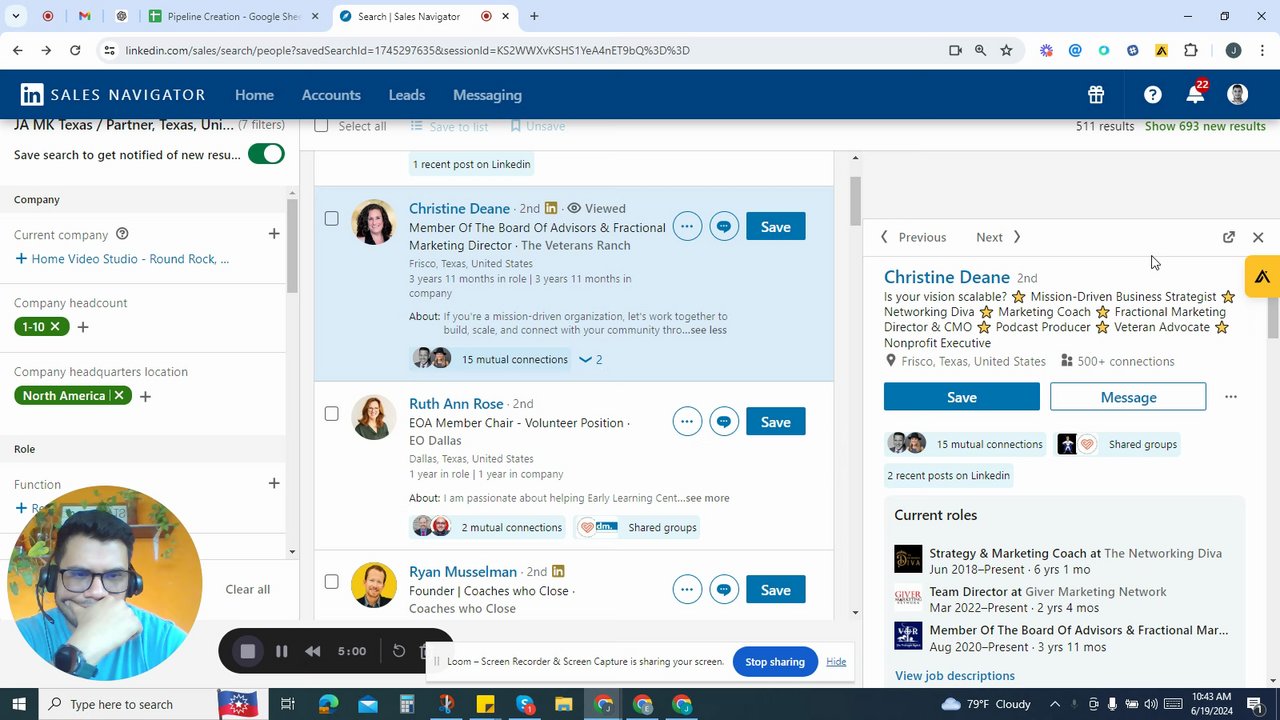This screenshot has width=1280, height=720.
Task: Close the Christine Deane lead panel
Action: (x=1258, y=237)
